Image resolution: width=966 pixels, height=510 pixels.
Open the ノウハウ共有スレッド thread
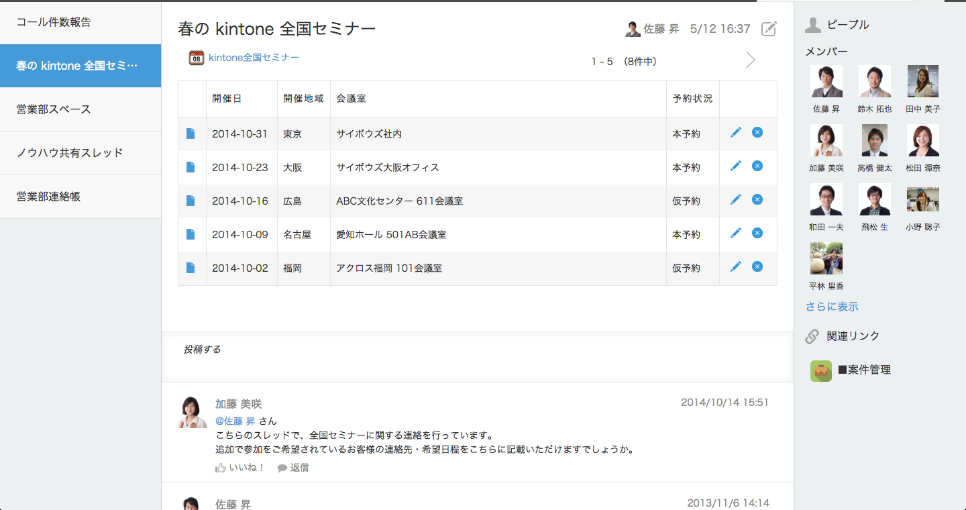tap(81, 153)
